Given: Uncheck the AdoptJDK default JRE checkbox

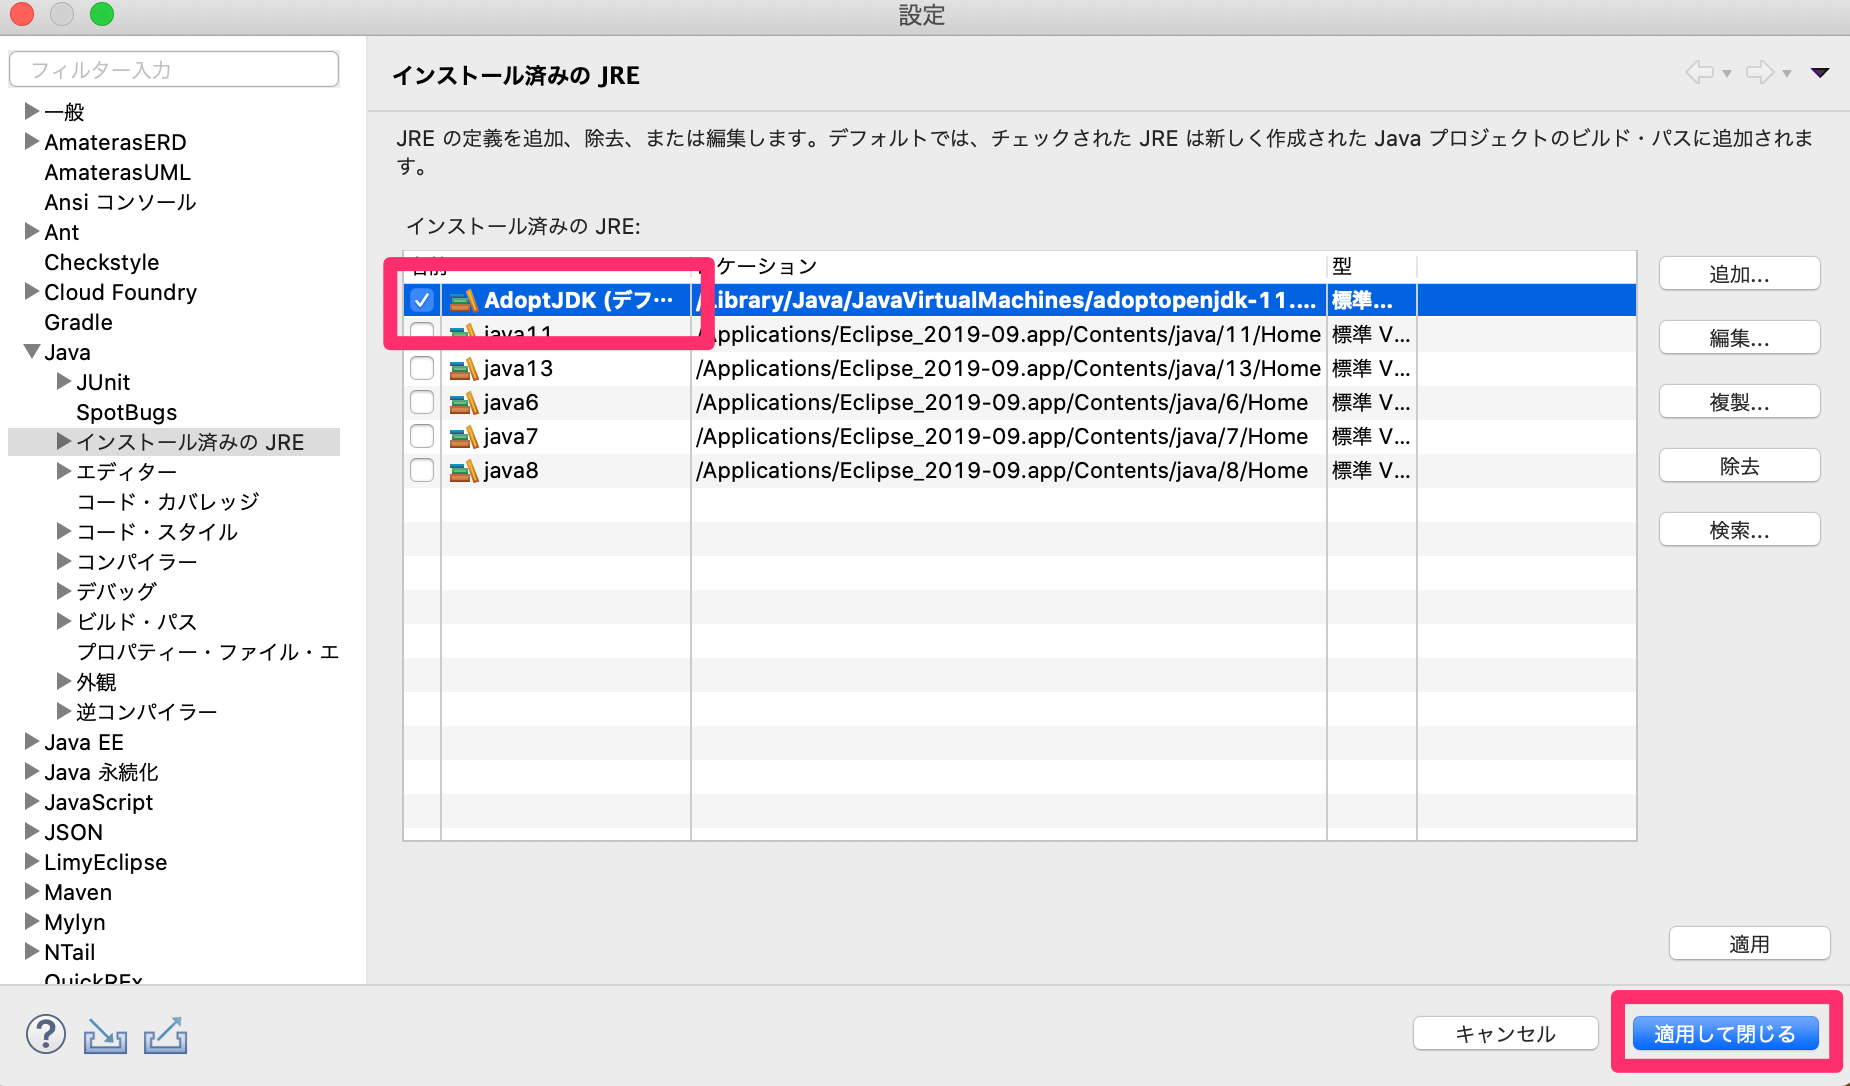Looking at the screenshot, I should [x=422, y=300].
